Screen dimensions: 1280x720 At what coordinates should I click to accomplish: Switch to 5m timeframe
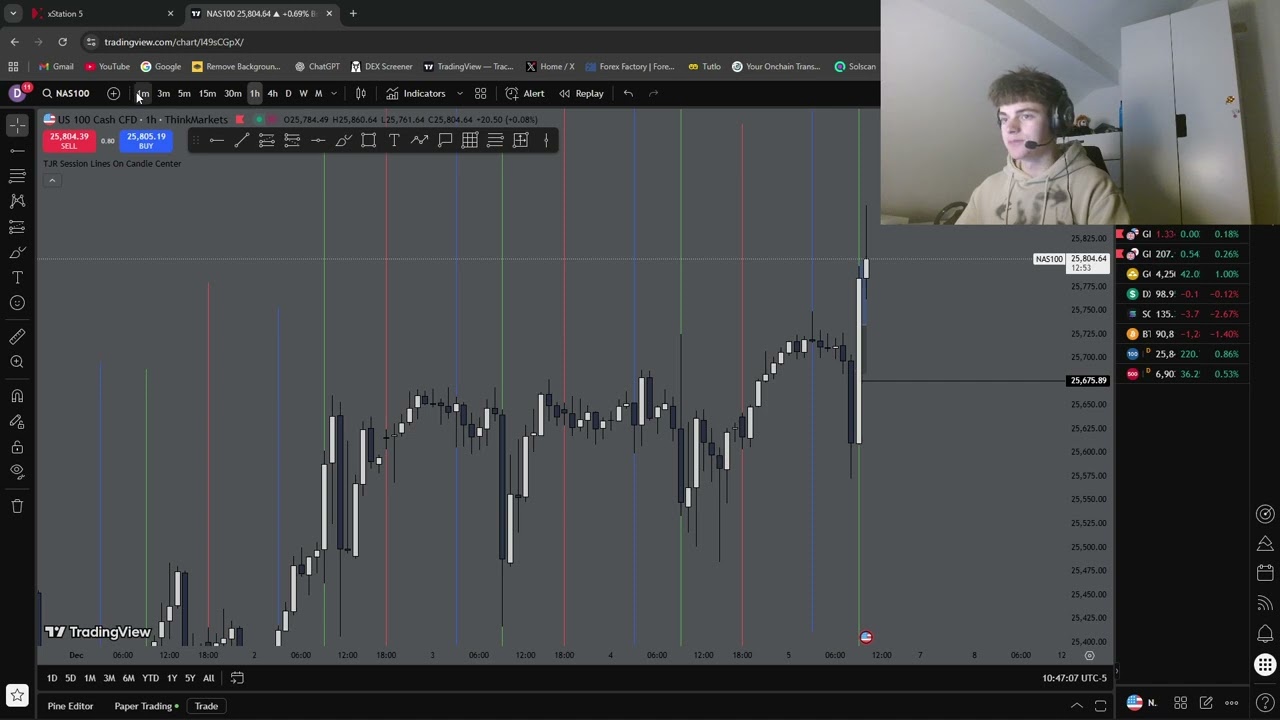click(184, 93)
